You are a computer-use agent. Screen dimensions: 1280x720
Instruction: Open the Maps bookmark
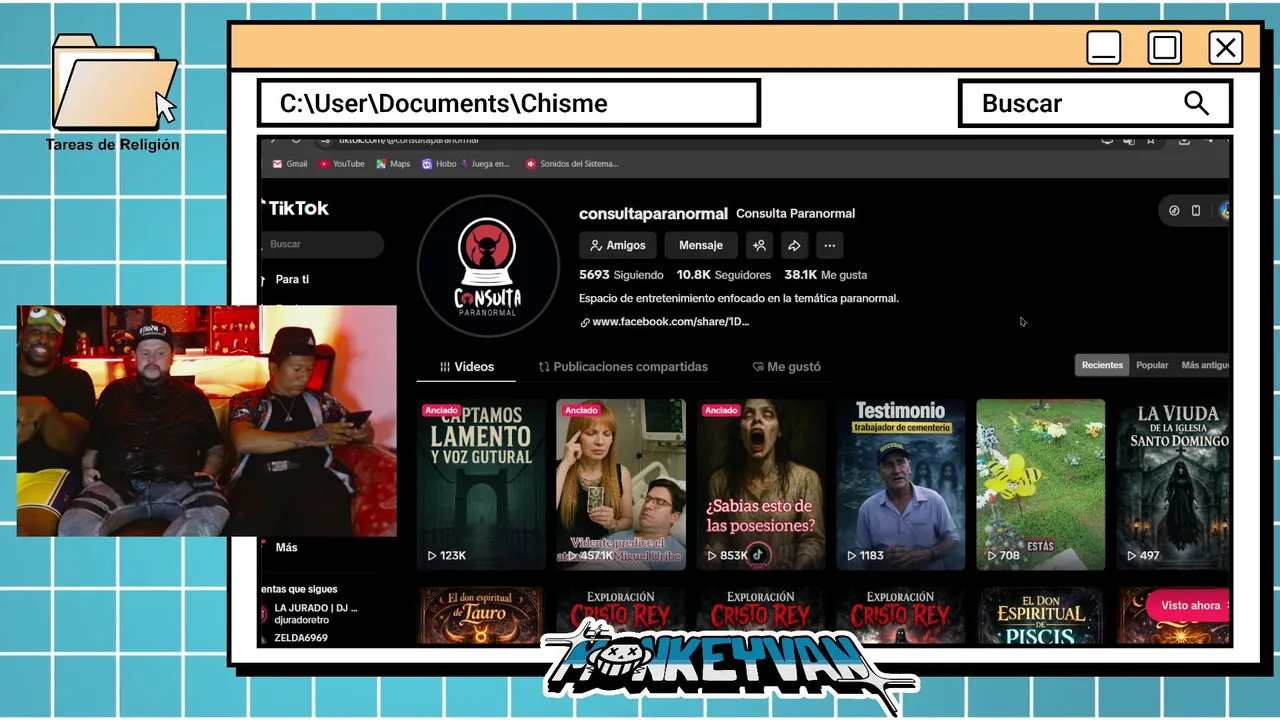point(393,164)
